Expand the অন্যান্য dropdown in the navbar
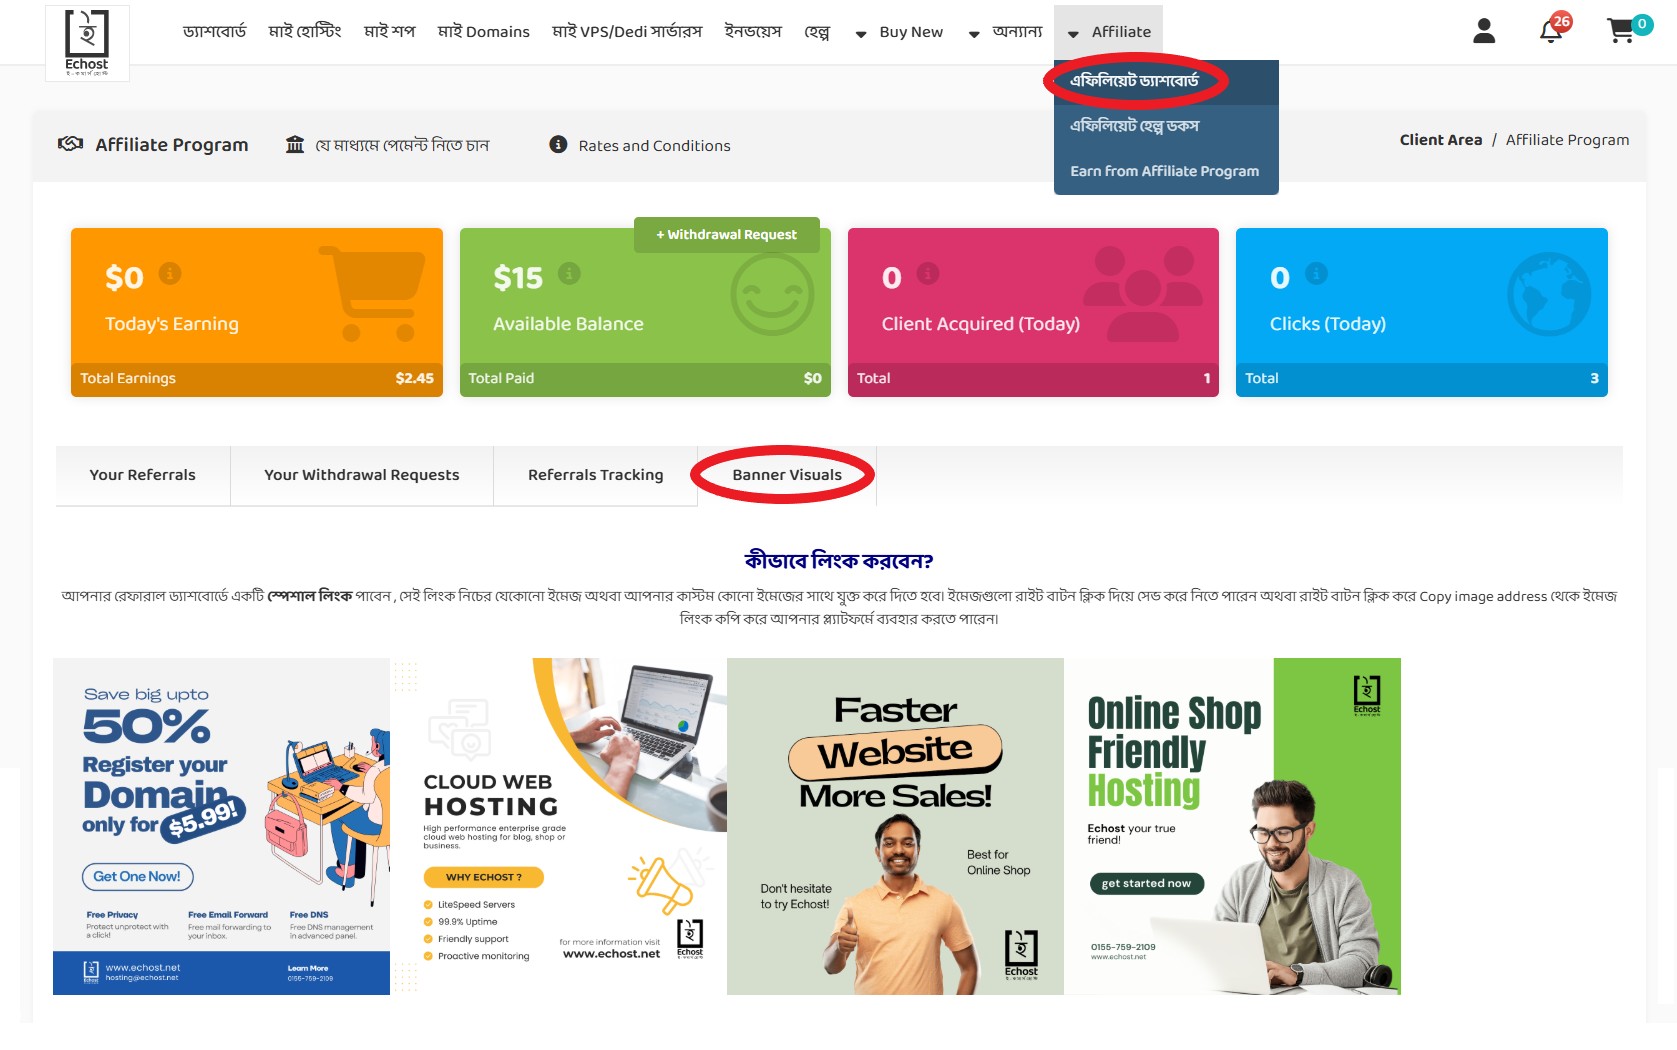 (1005, 32)
